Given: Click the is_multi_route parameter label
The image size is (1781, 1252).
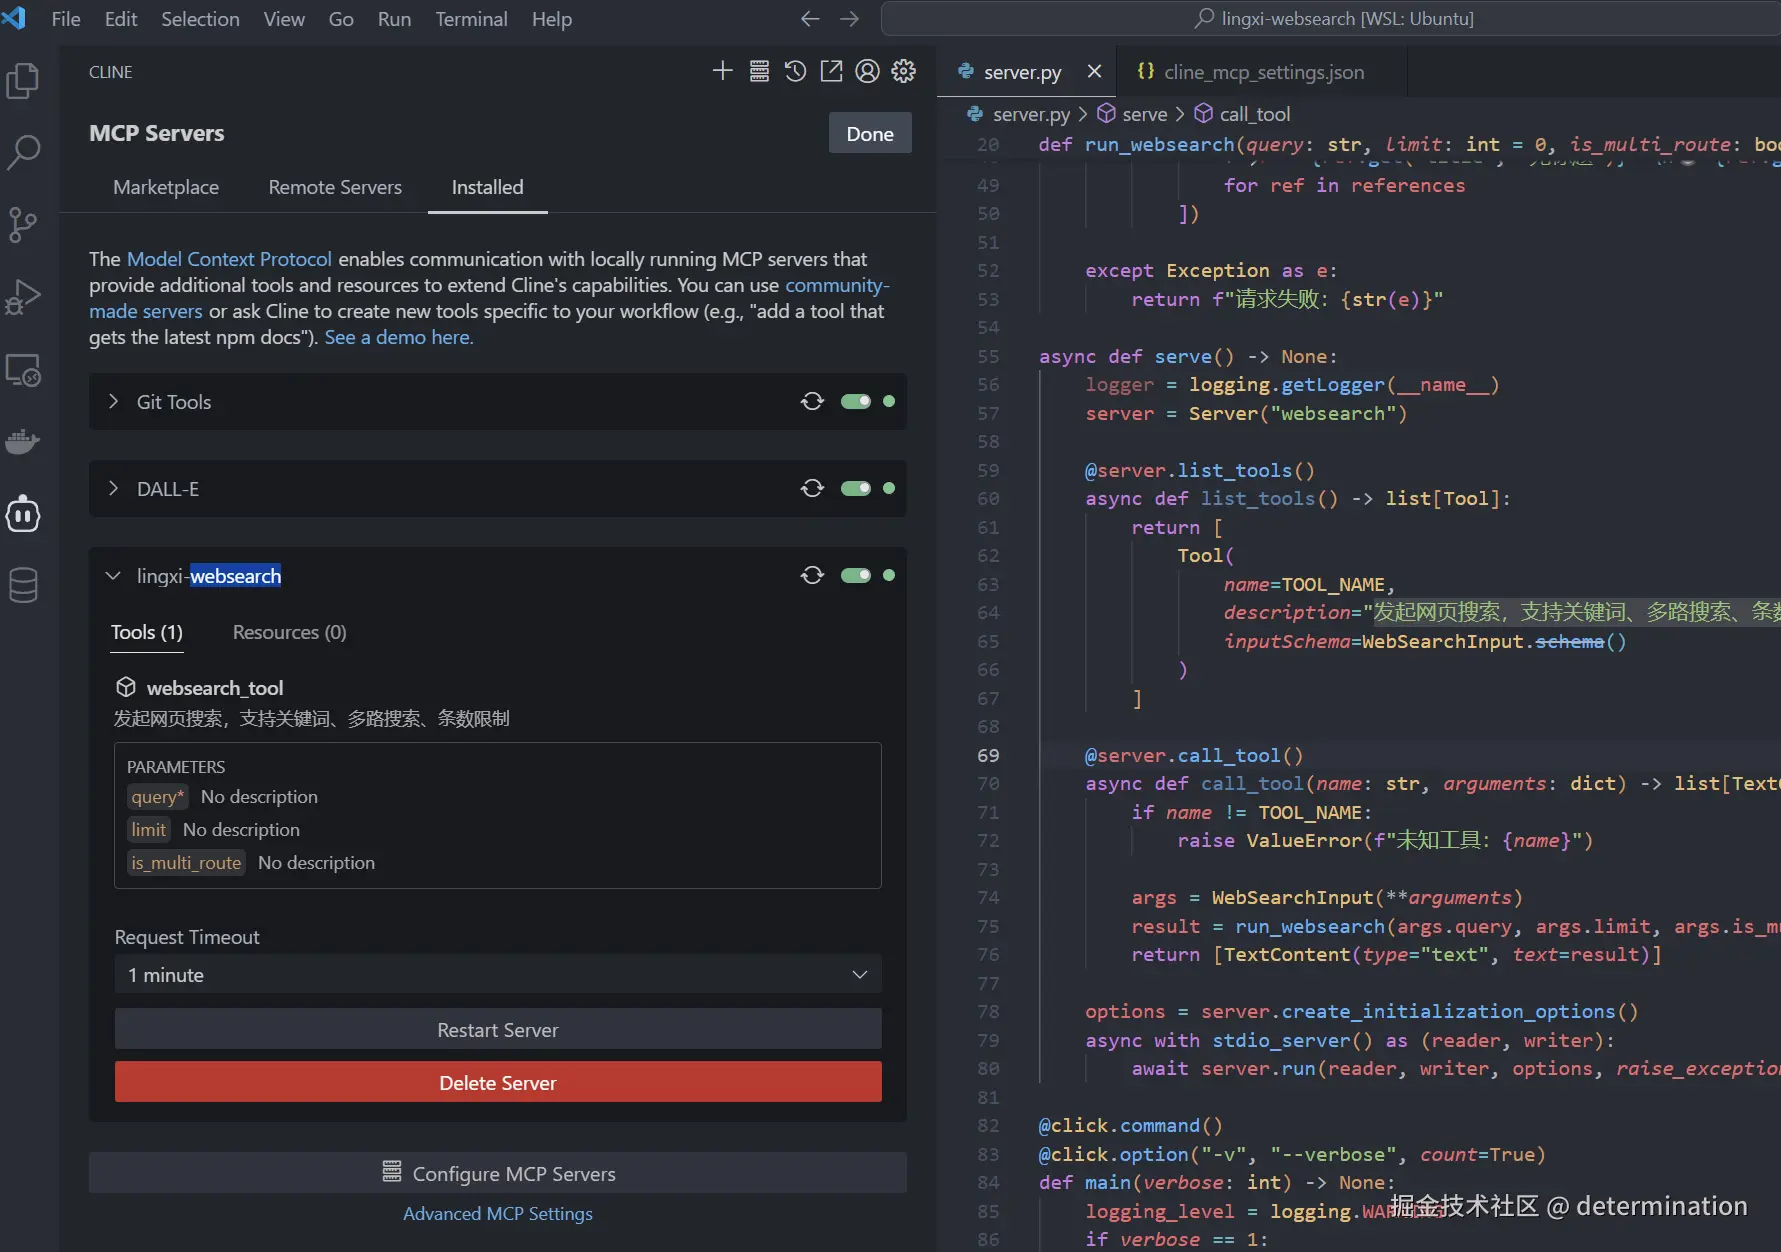Looking at the screenshot, I should coord(187,863).
